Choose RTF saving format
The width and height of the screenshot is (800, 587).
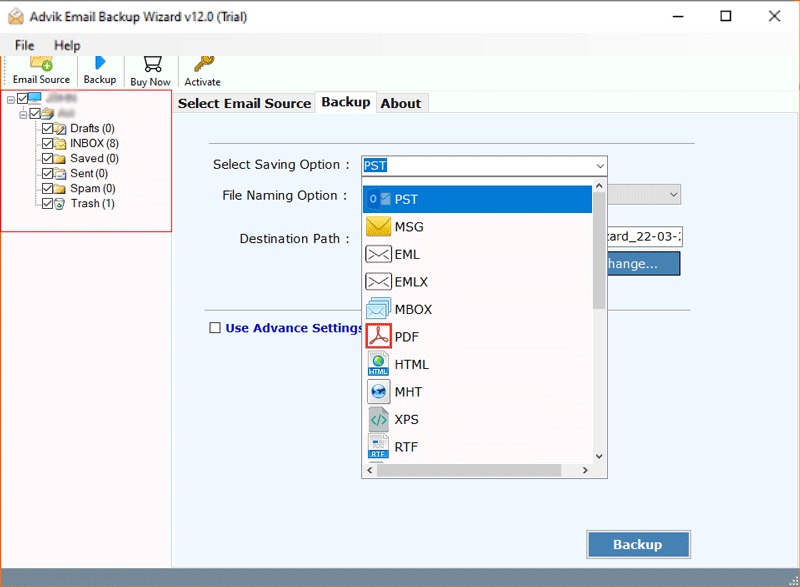(477, 447)
